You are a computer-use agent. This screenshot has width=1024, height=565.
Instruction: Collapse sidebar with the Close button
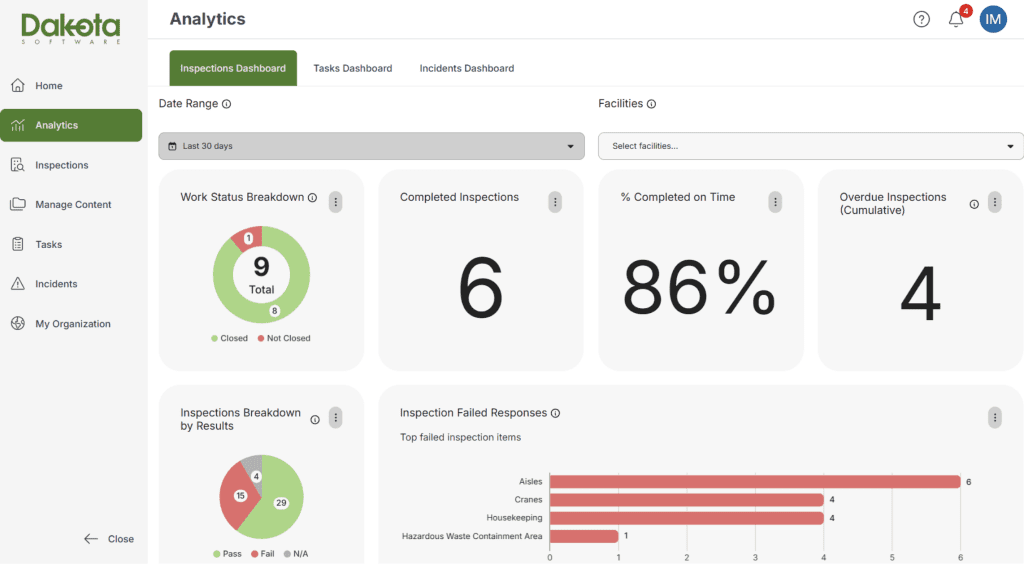tap(108, 539)
